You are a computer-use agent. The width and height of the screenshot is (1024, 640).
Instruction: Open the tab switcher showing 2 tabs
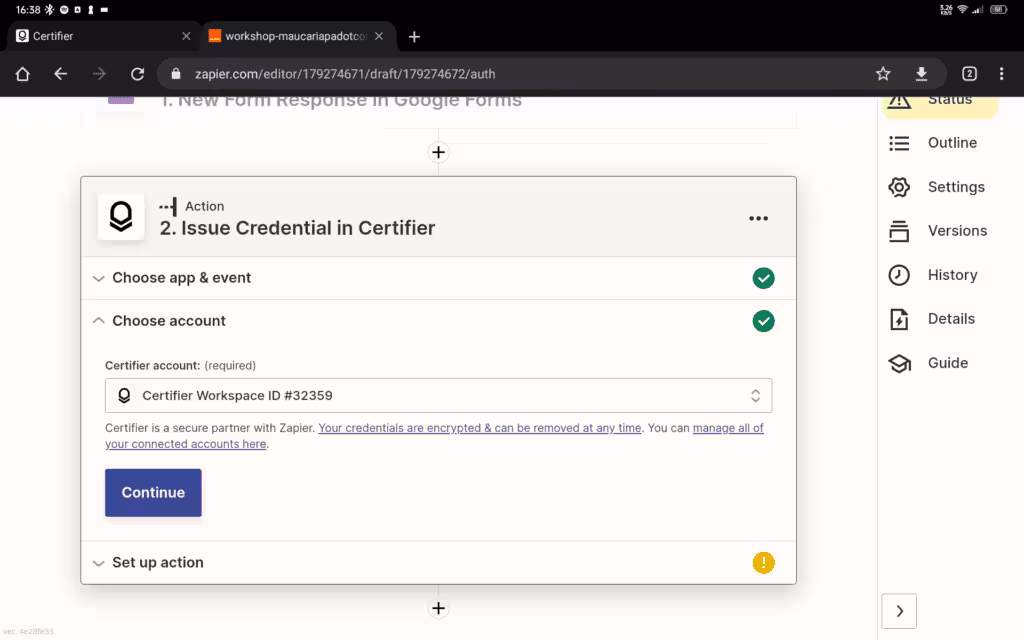[x=969, y=74]
